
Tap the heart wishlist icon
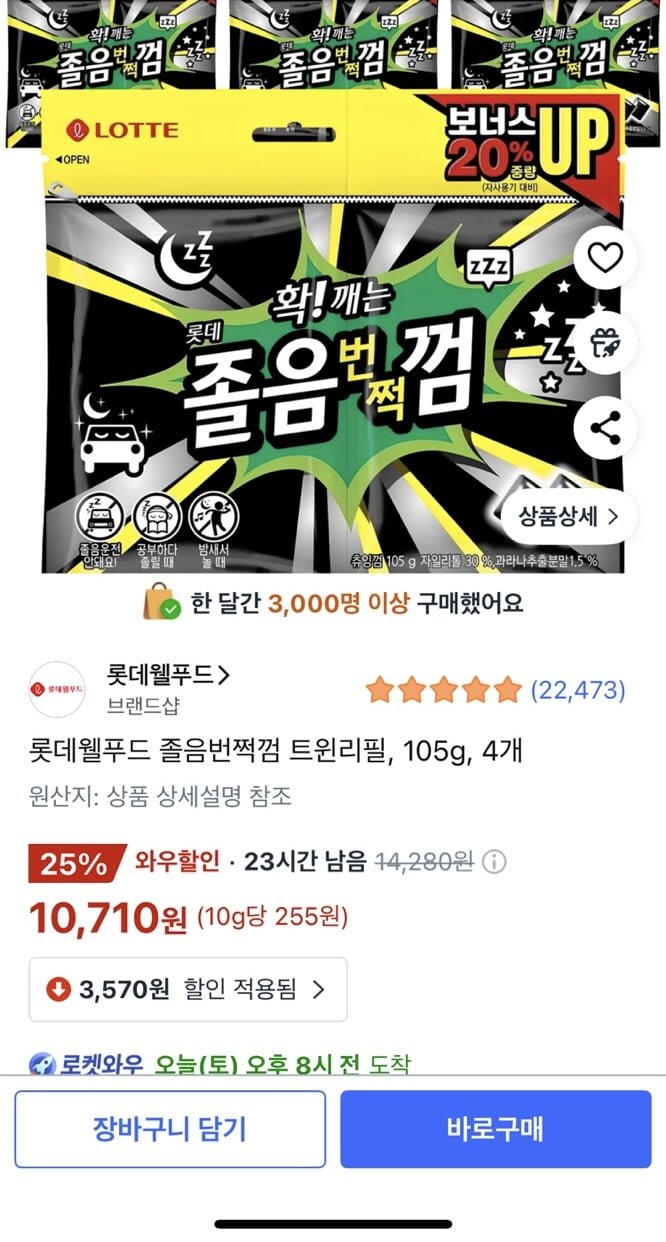pos(604,258)
